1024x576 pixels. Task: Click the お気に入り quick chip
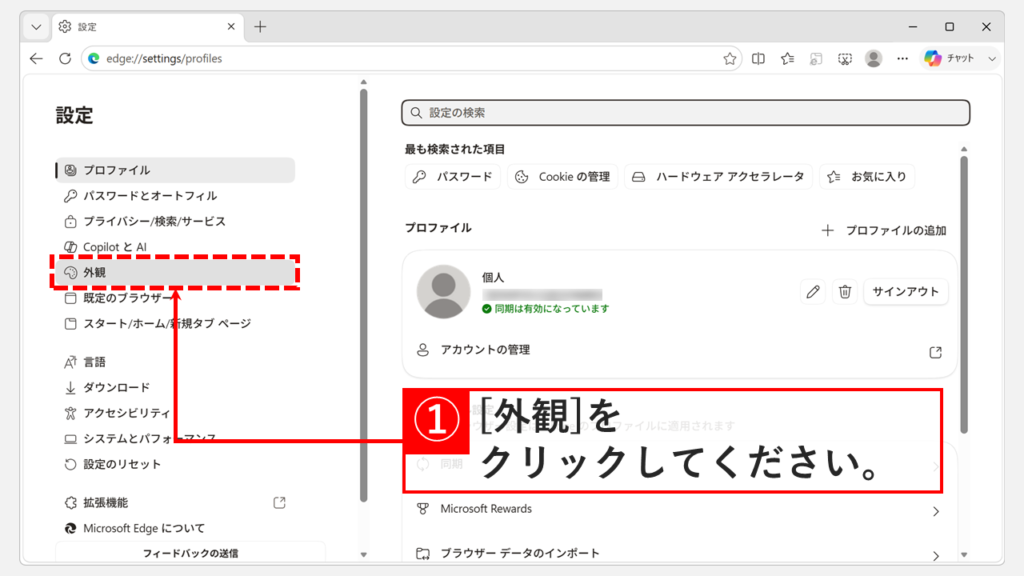point(867,176)
